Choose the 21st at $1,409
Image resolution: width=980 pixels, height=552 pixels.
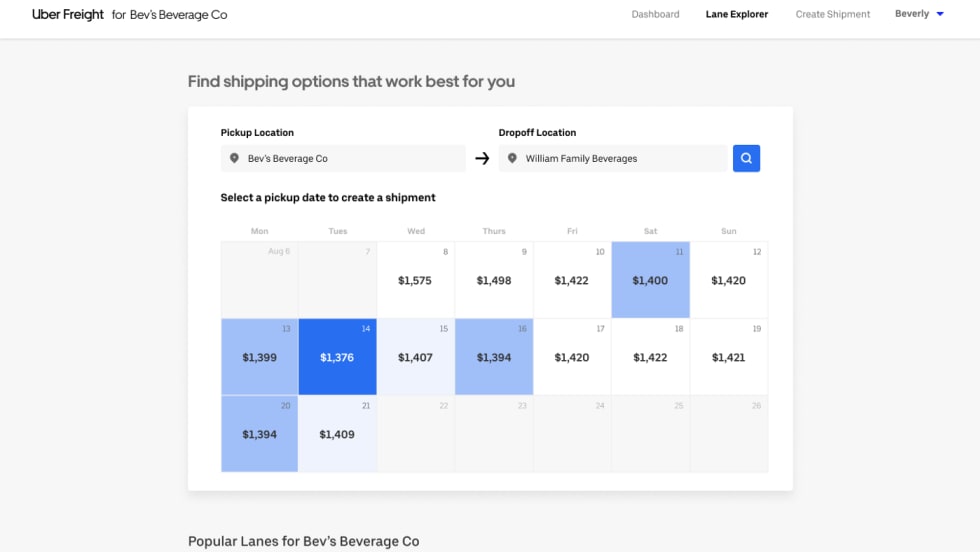click(337, 434)
